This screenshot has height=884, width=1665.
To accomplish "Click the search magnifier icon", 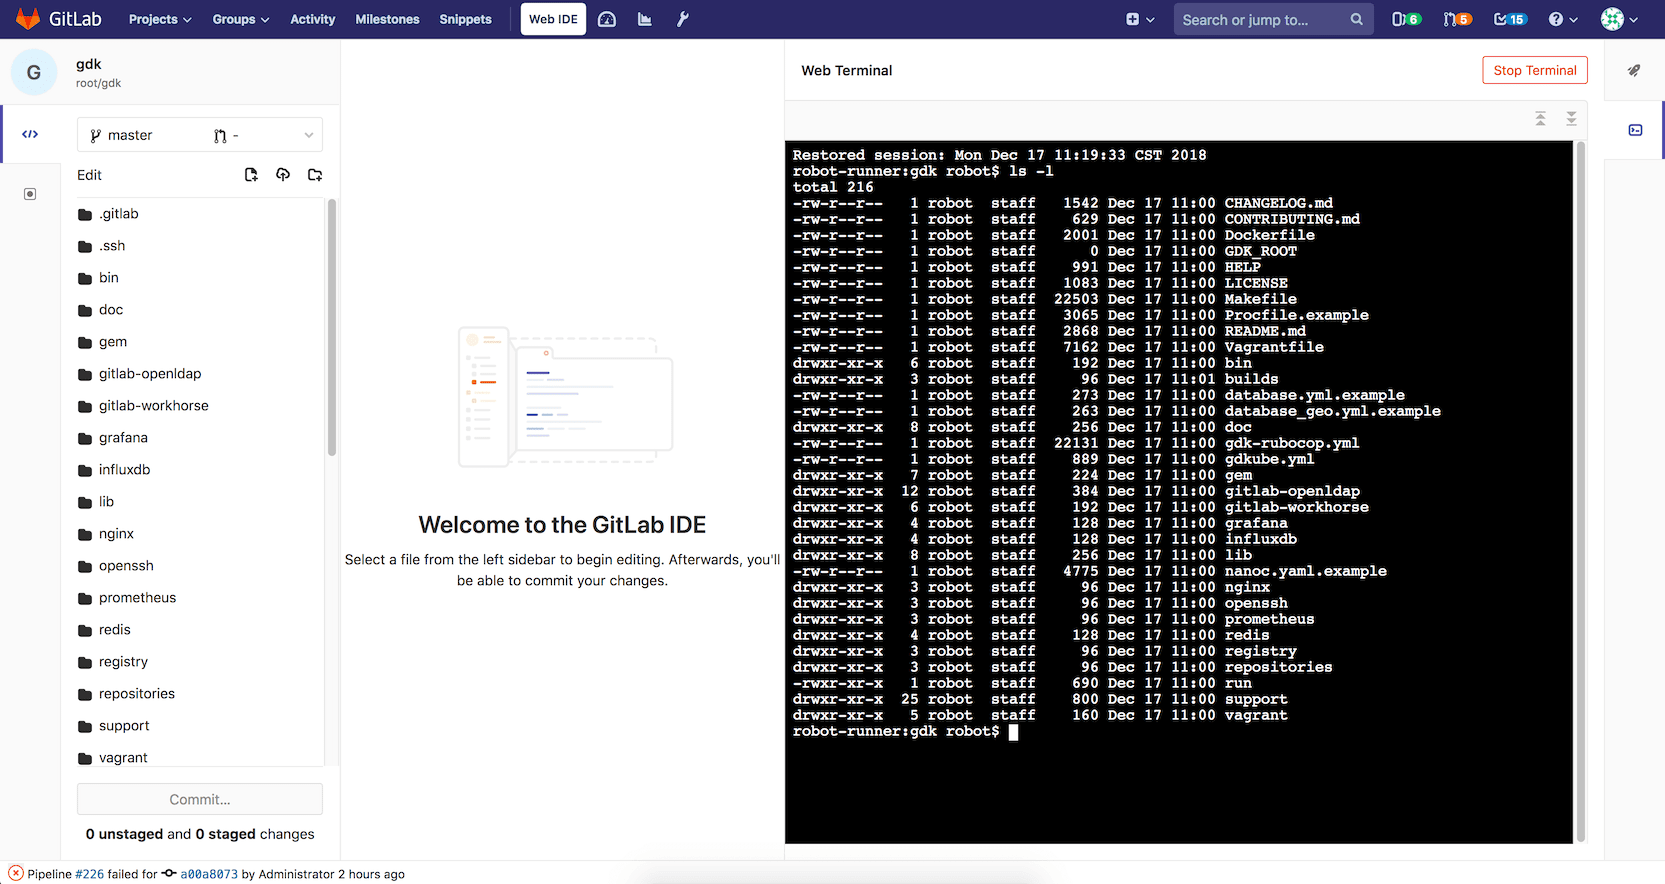I will 1356,19.
